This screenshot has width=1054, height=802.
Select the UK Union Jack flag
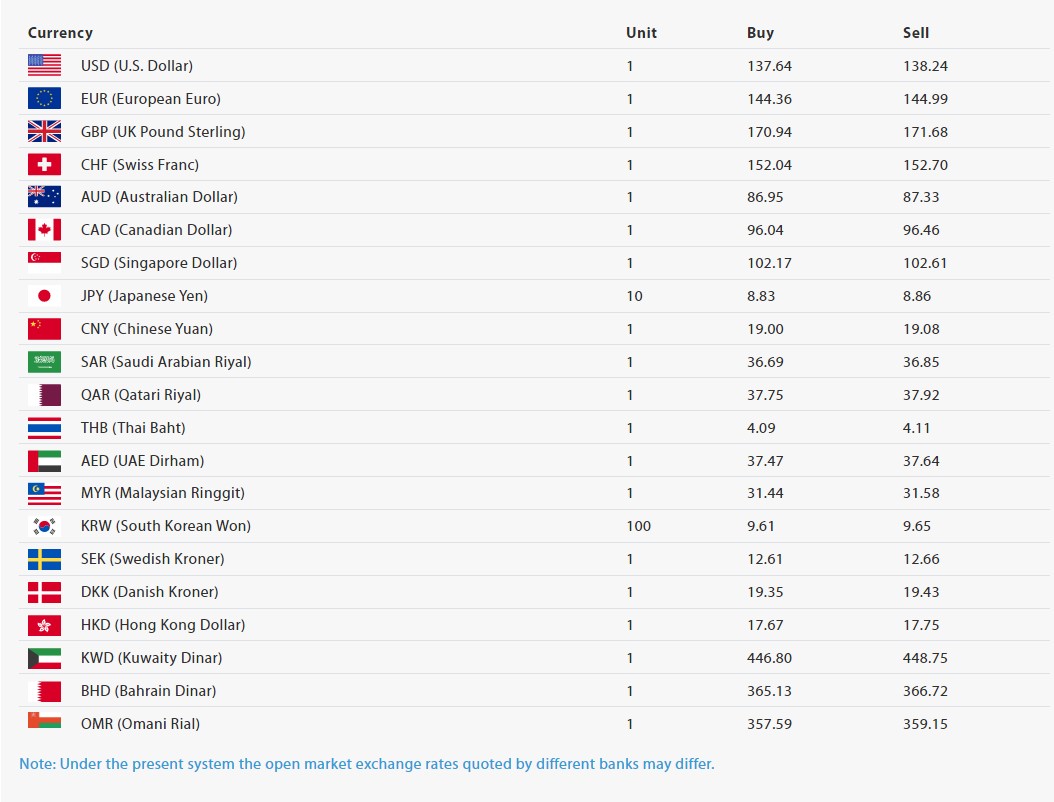44,132
